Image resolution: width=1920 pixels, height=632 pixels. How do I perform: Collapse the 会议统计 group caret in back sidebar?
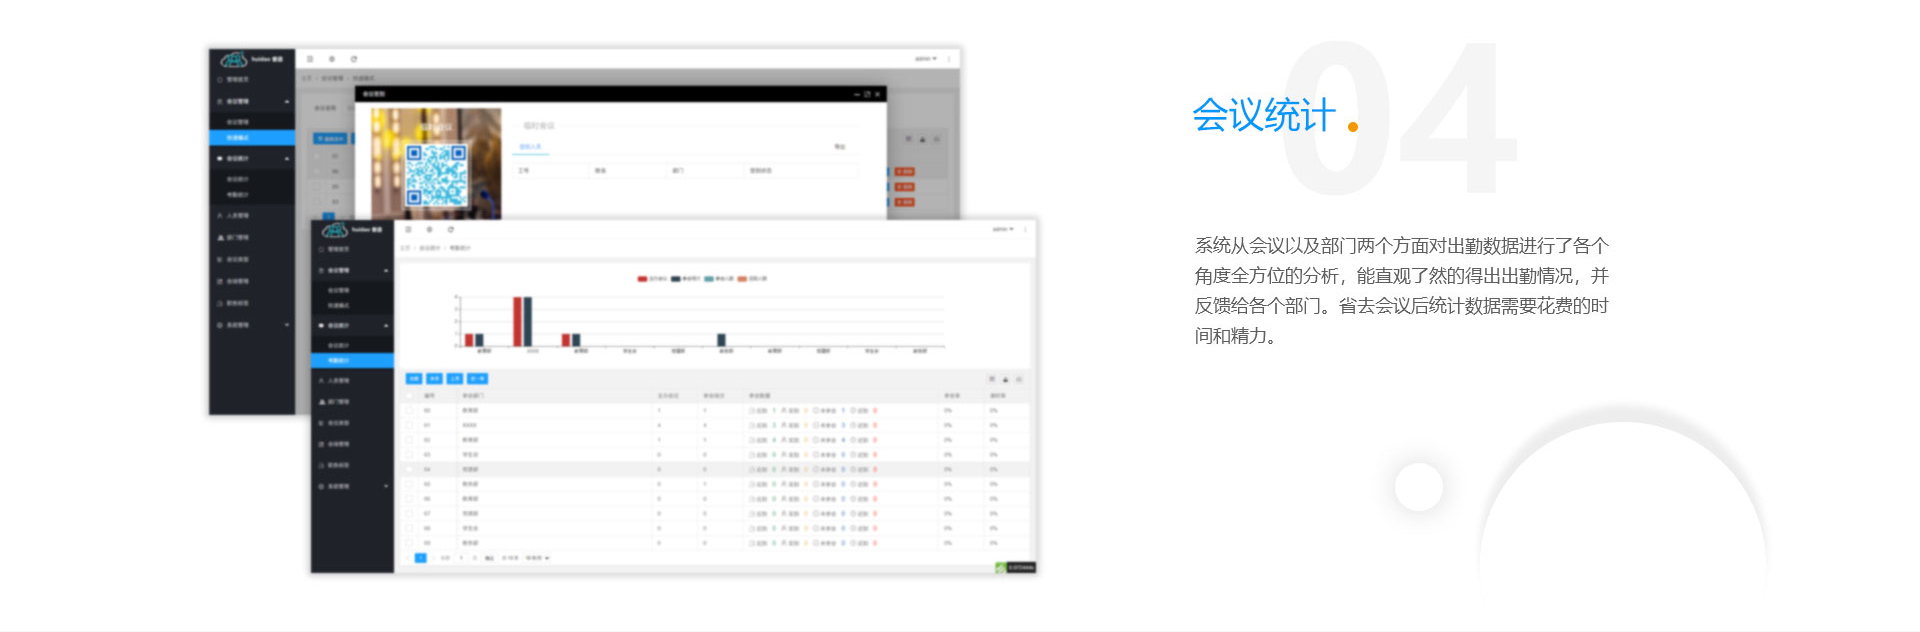[x=287, y=159]
